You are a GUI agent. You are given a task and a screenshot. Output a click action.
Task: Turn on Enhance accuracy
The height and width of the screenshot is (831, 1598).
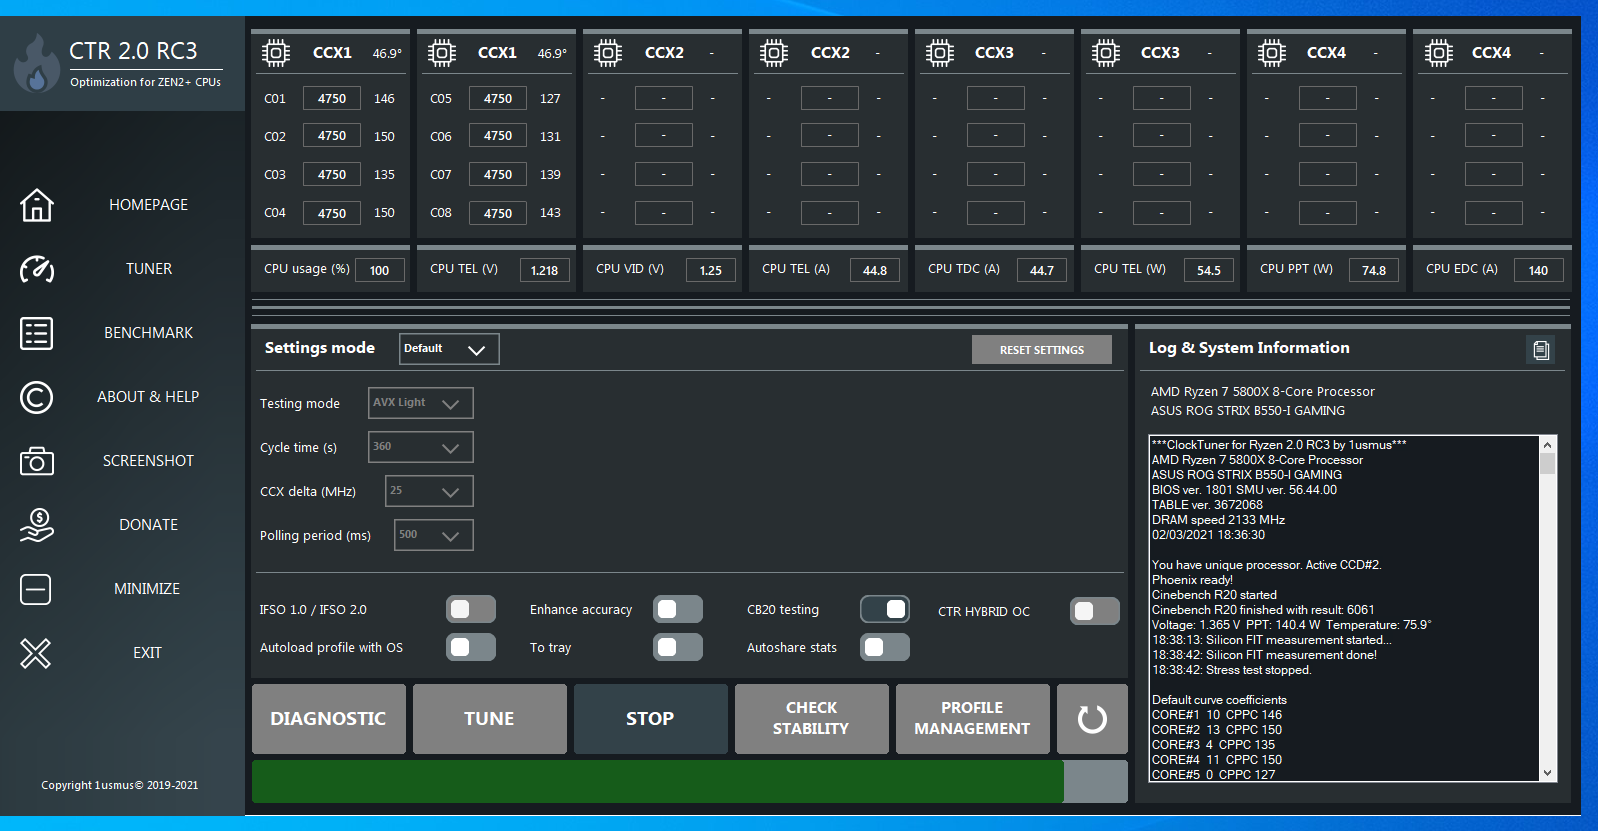678,609
